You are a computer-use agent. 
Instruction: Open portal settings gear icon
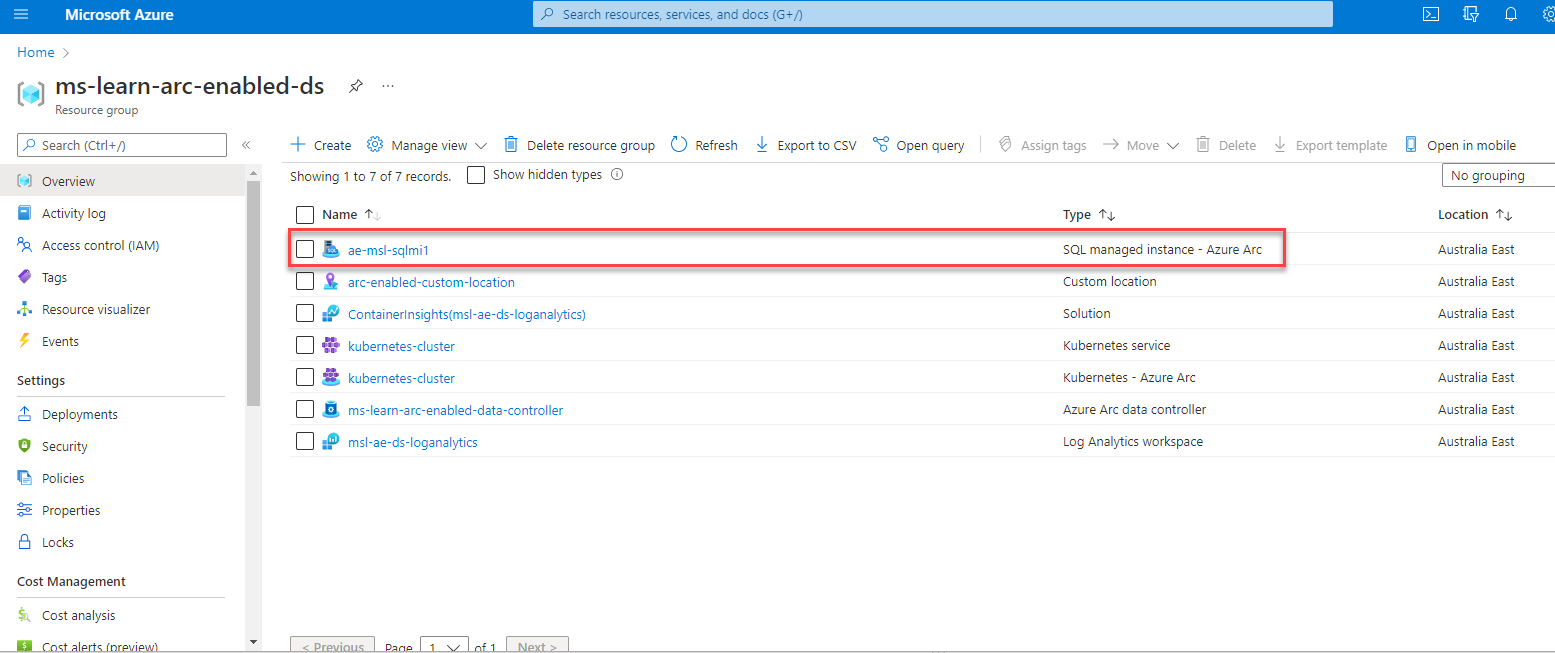(x=1548, y=14)
